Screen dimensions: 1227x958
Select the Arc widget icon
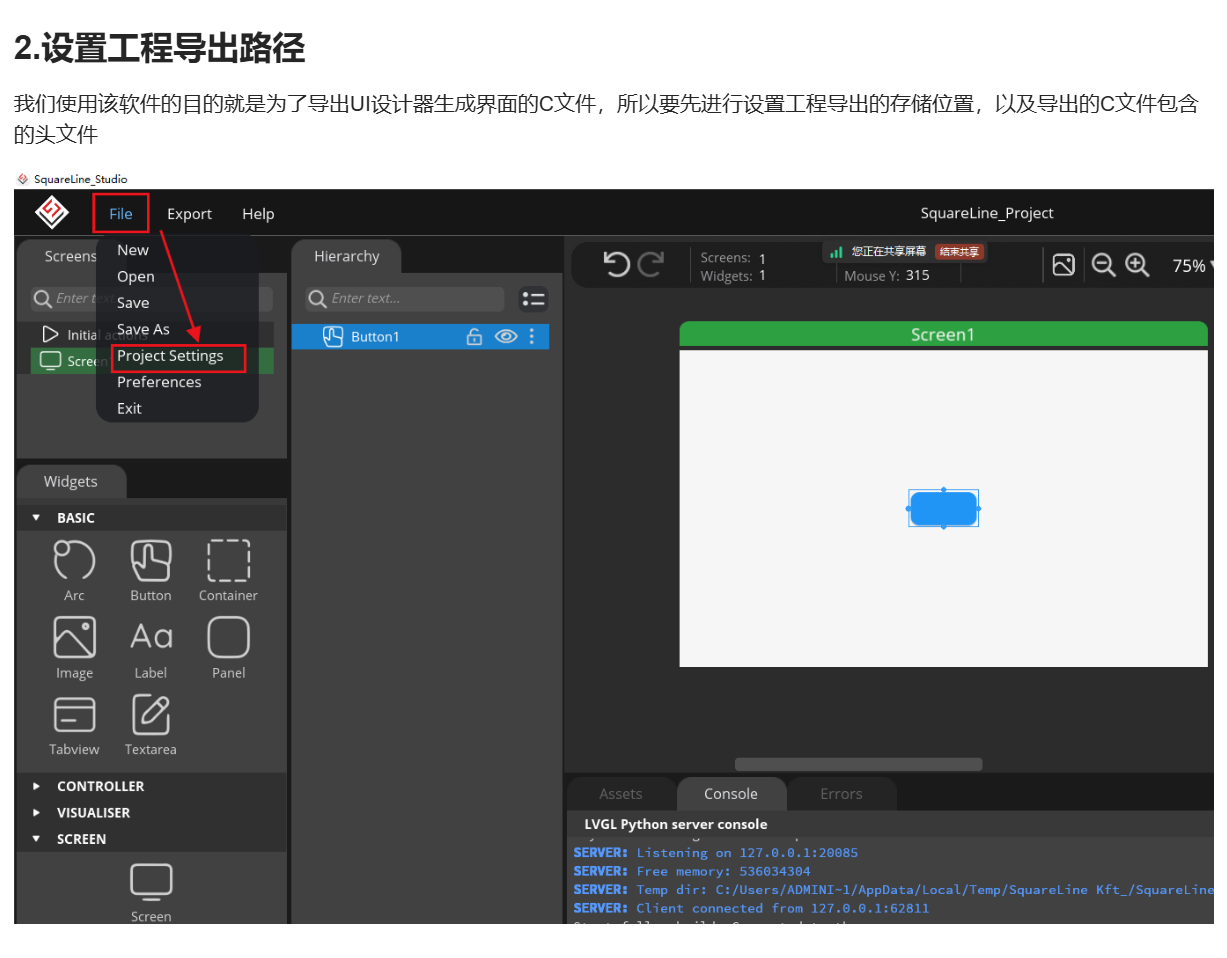pos(74,560)
